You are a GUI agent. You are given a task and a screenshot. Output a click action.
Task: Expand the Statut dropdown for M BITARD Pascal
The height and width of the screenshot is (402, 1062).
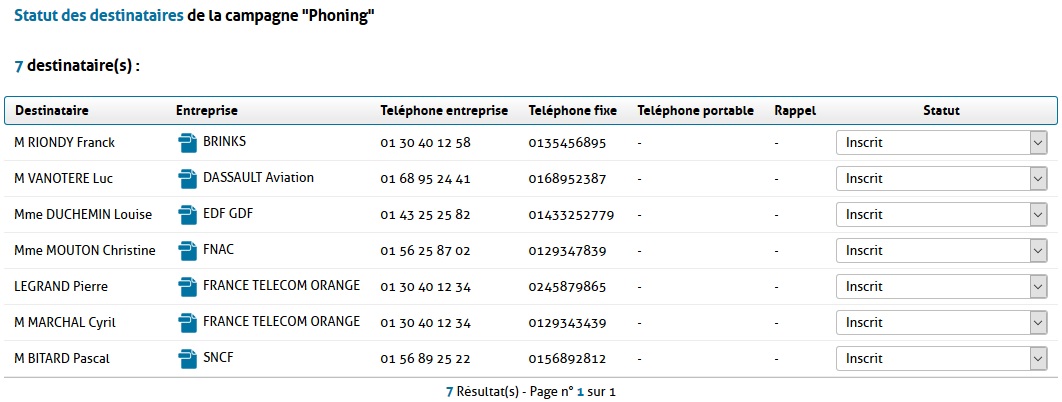941,359
